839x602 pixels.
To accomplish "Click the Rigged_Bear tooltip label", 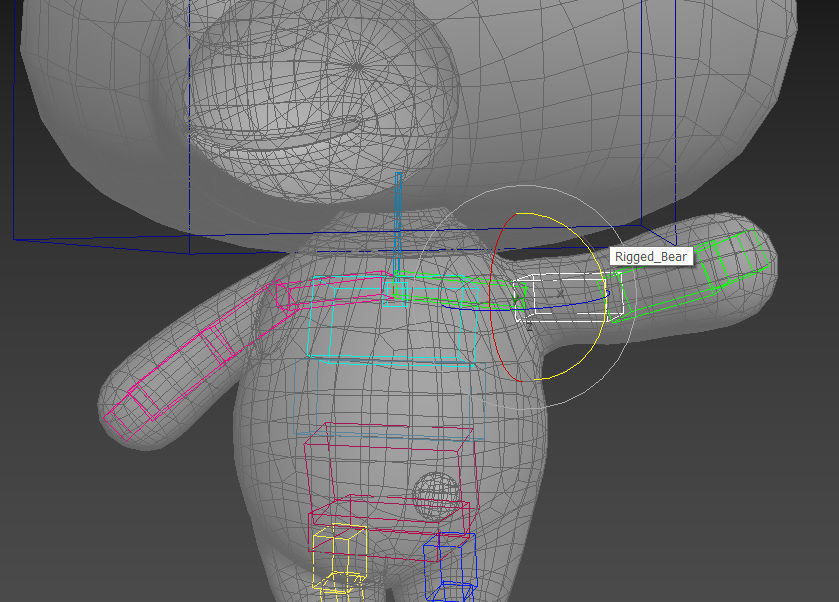I will [x=651, y=256].
